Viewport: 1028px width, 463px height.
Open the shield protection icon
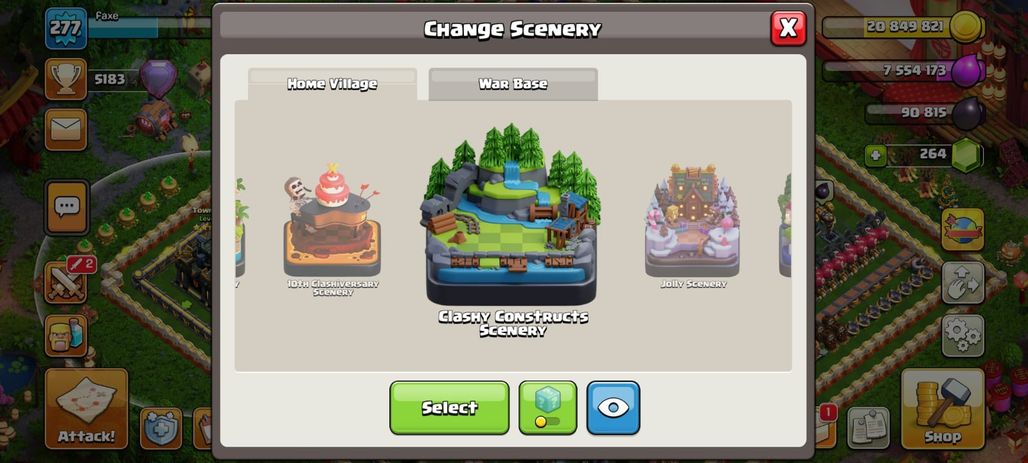tap(161, 428)
